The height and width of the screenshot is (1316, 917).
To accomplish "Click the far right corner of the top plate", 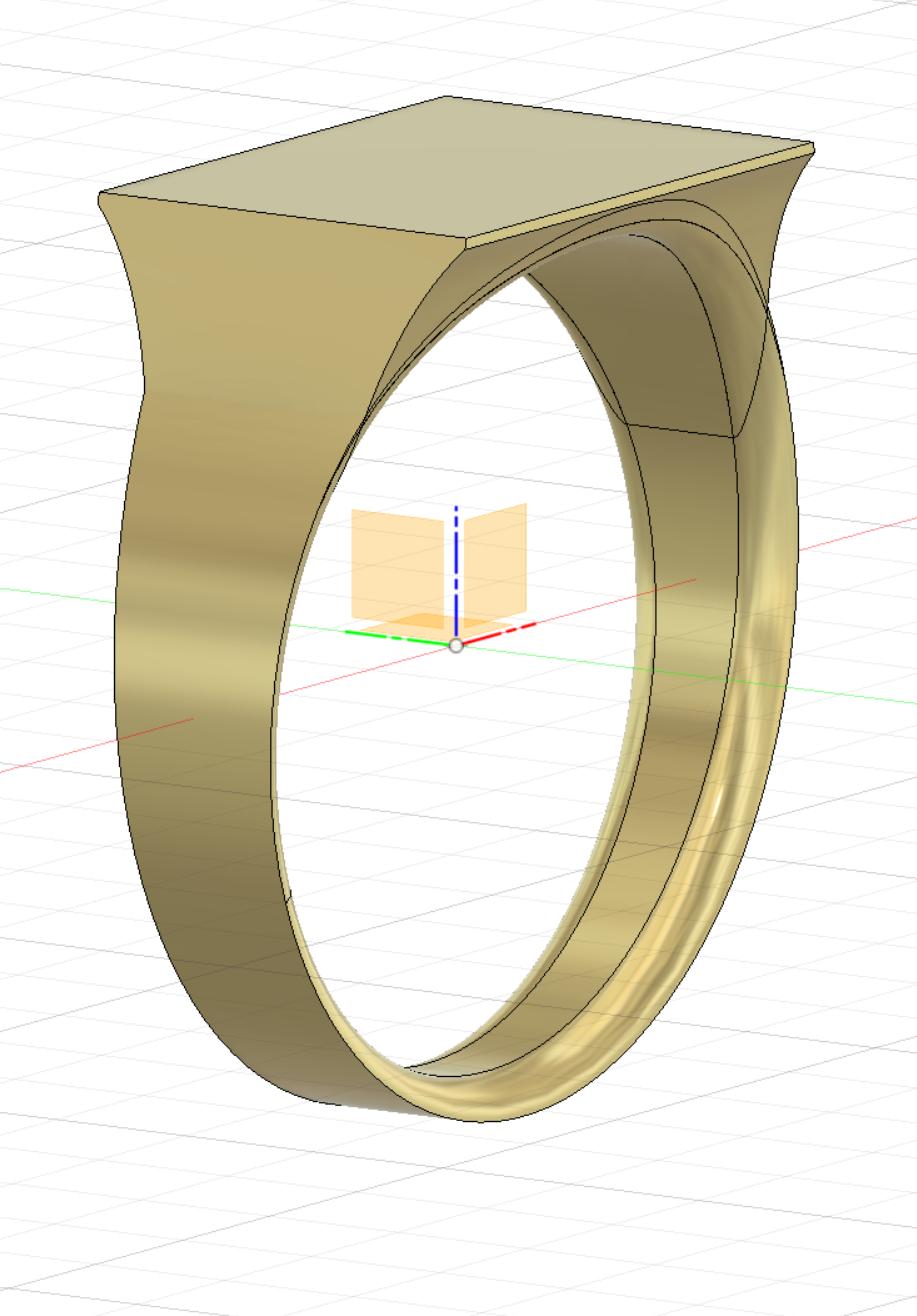I will 811,147.
